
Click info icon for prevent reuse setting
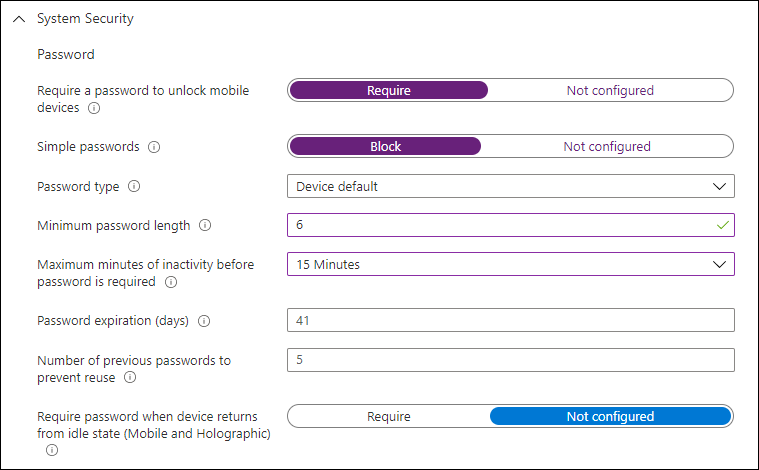[x=130, y=377]
